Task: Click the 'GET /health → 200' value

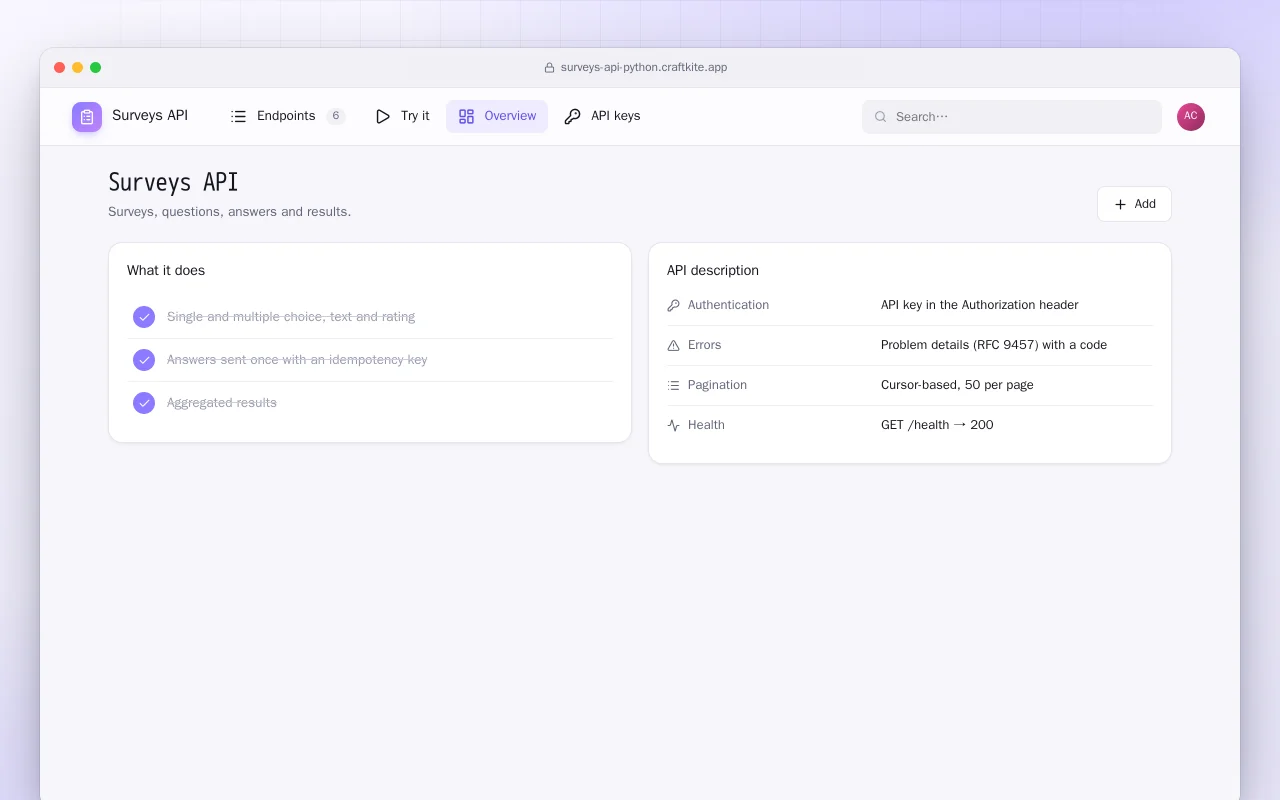Action: tap(937, 425)
